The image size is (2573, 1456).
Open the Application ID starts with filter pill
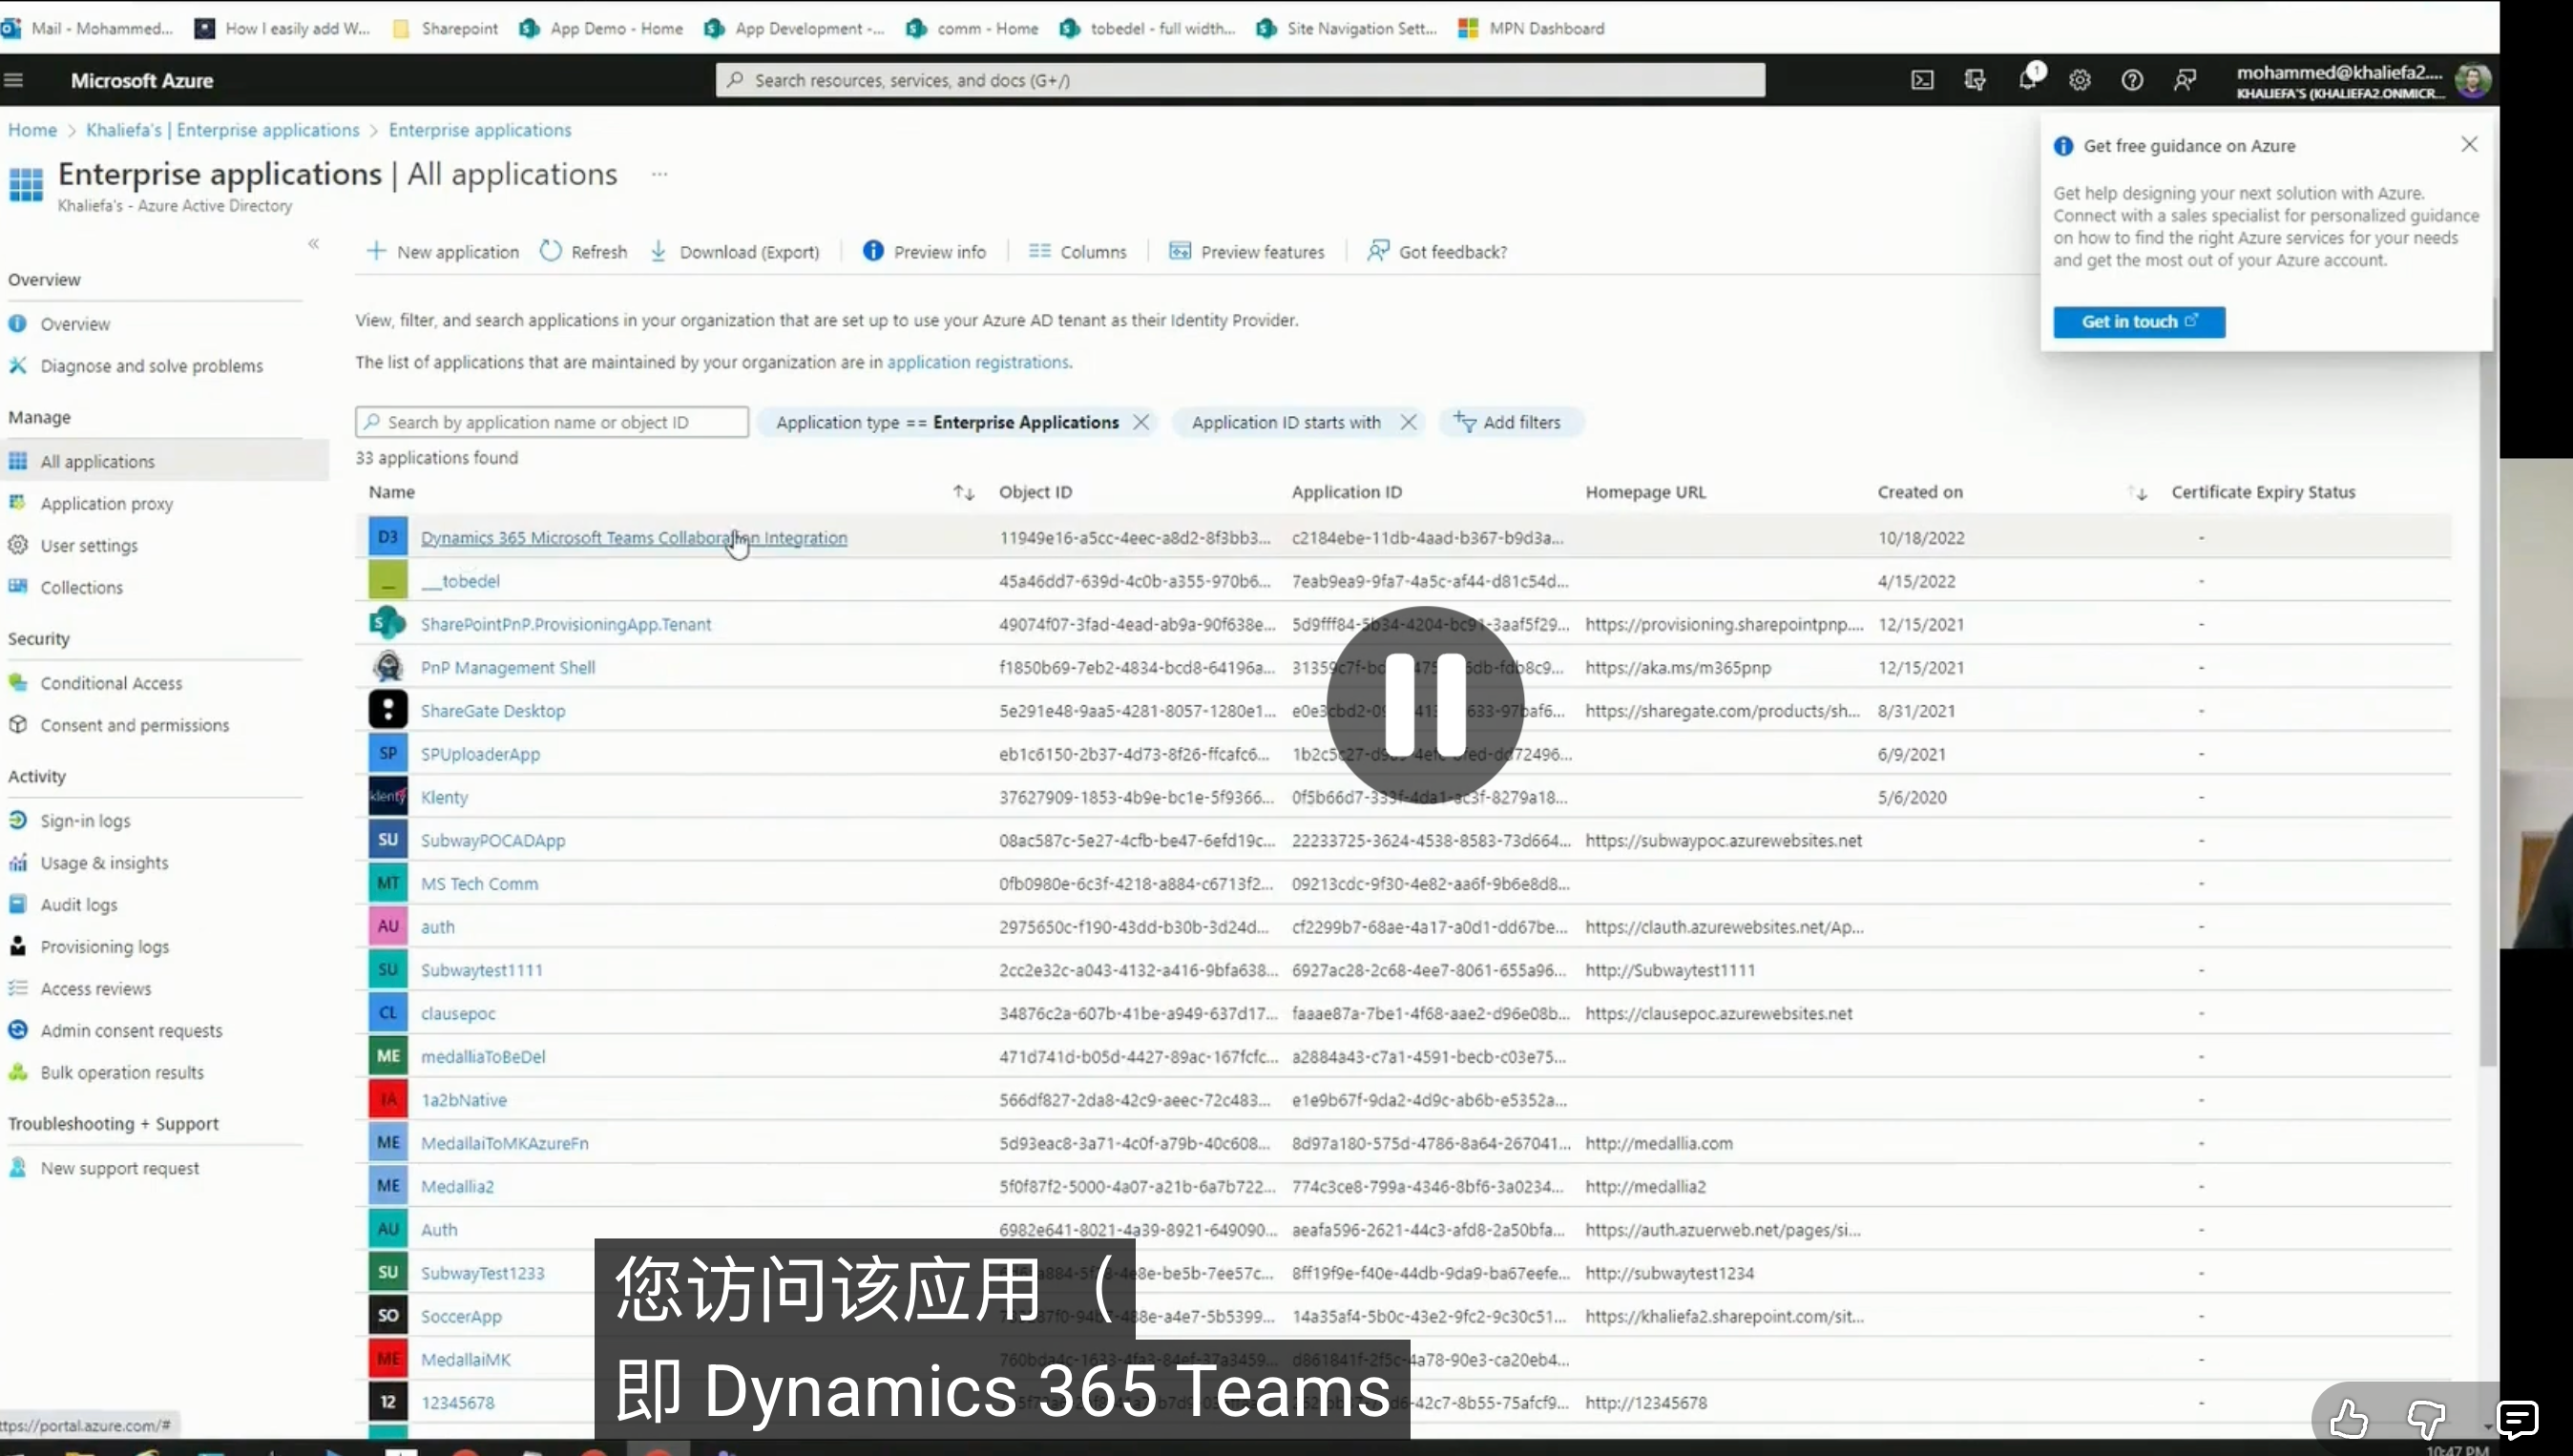[x=1285, y=422]
